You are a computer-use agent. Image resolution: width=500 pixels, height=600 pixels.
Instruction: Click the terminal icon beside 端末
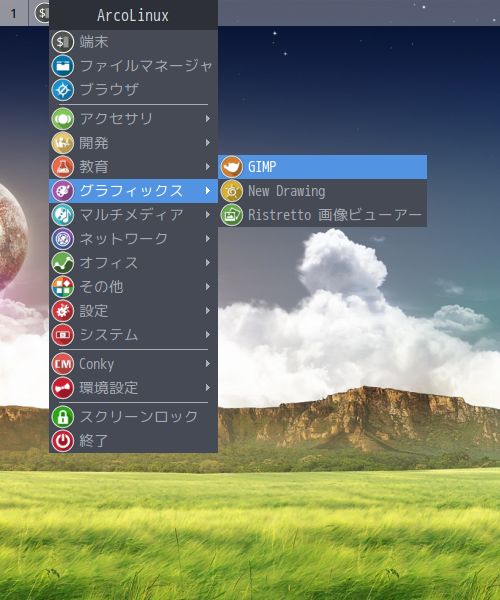63,42
